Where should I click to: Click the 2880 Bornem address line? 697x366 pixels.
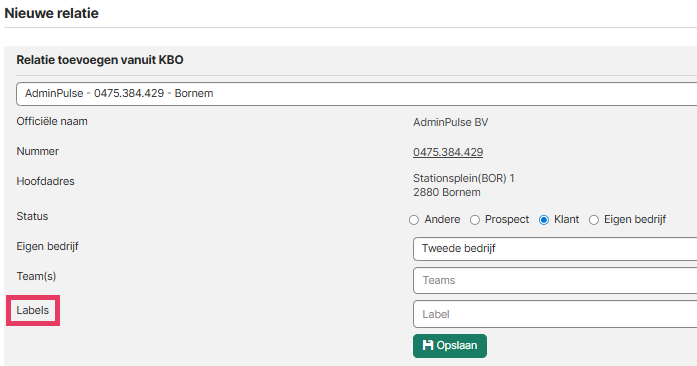(447, 193)
